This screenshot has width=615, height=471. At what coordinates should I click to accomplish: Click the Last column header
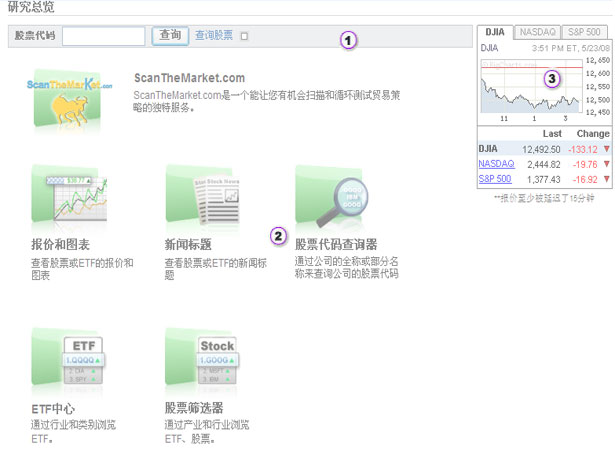click(552, 134)
